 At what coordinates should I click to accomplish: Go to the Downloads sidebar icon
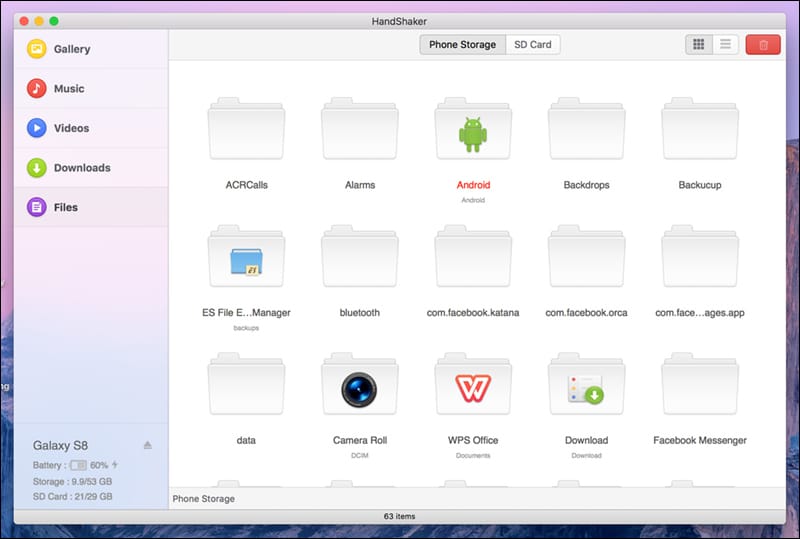[x=37, y=167]
